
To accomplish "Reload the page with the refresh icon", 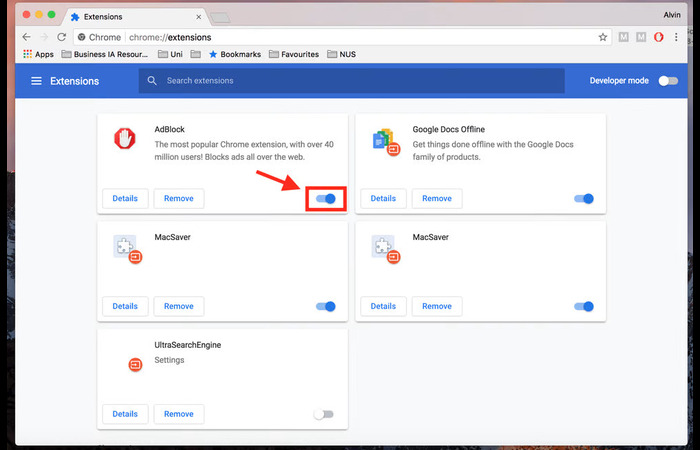I will 62,37.
